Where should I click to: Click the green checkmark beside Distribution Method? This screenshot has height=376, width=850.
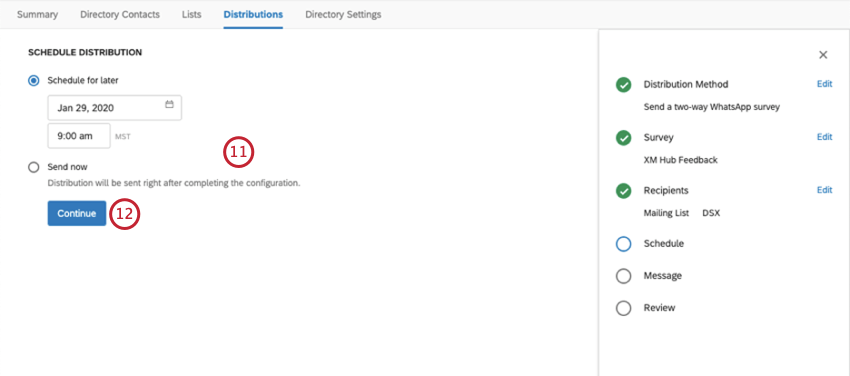pyautogui.click(x=623, y=85)
